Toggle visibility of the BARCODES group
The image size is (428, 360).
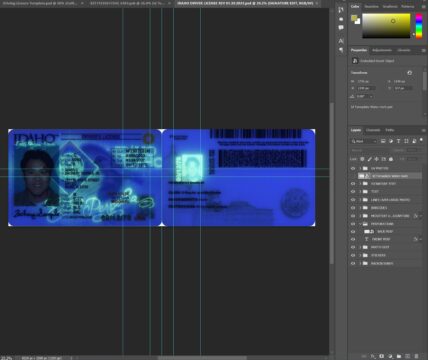pyautogui.click(x=353, y=208)
